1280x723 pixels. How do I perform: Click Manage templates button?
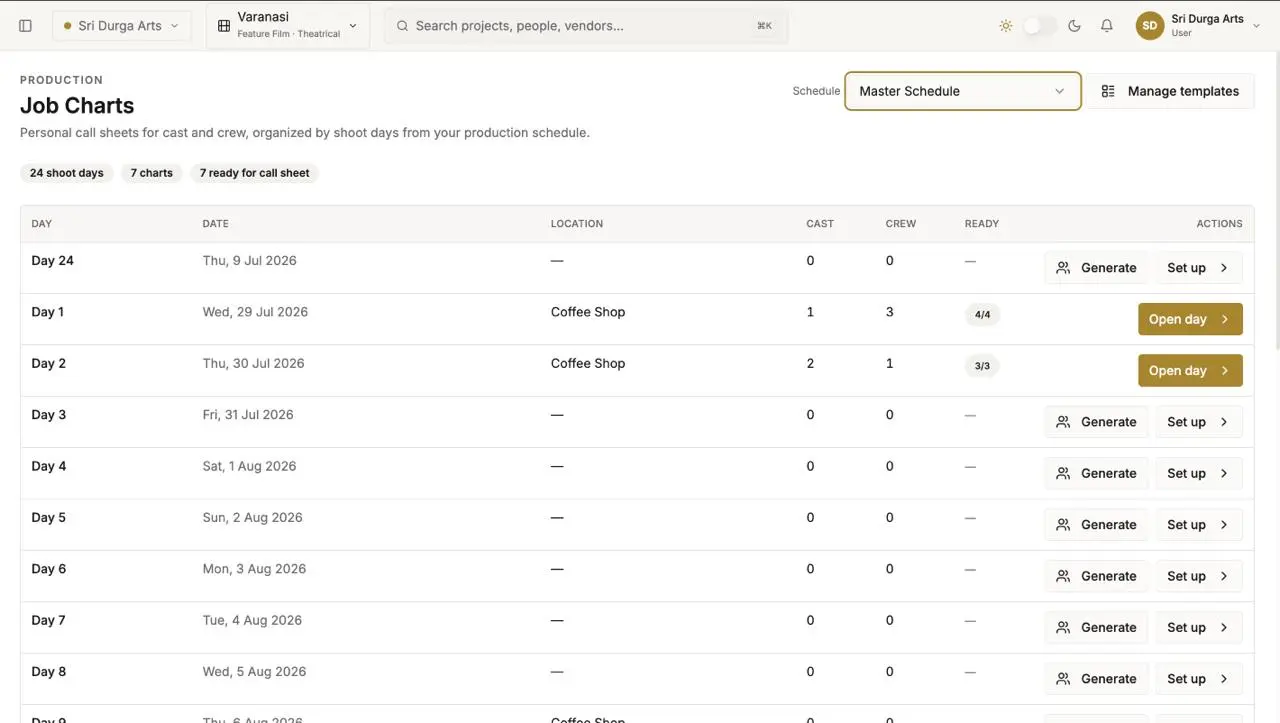pos(1170,91)
